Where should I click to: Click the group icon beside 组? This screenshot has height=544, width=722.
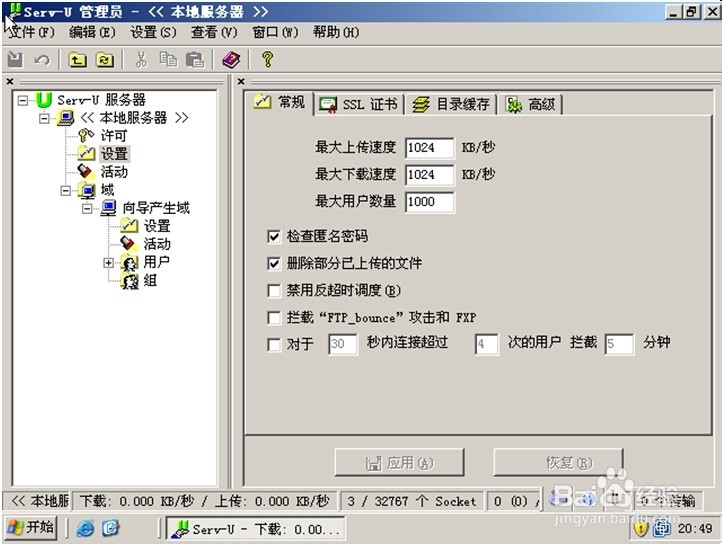pyautogui.click(x=130, y=281)
